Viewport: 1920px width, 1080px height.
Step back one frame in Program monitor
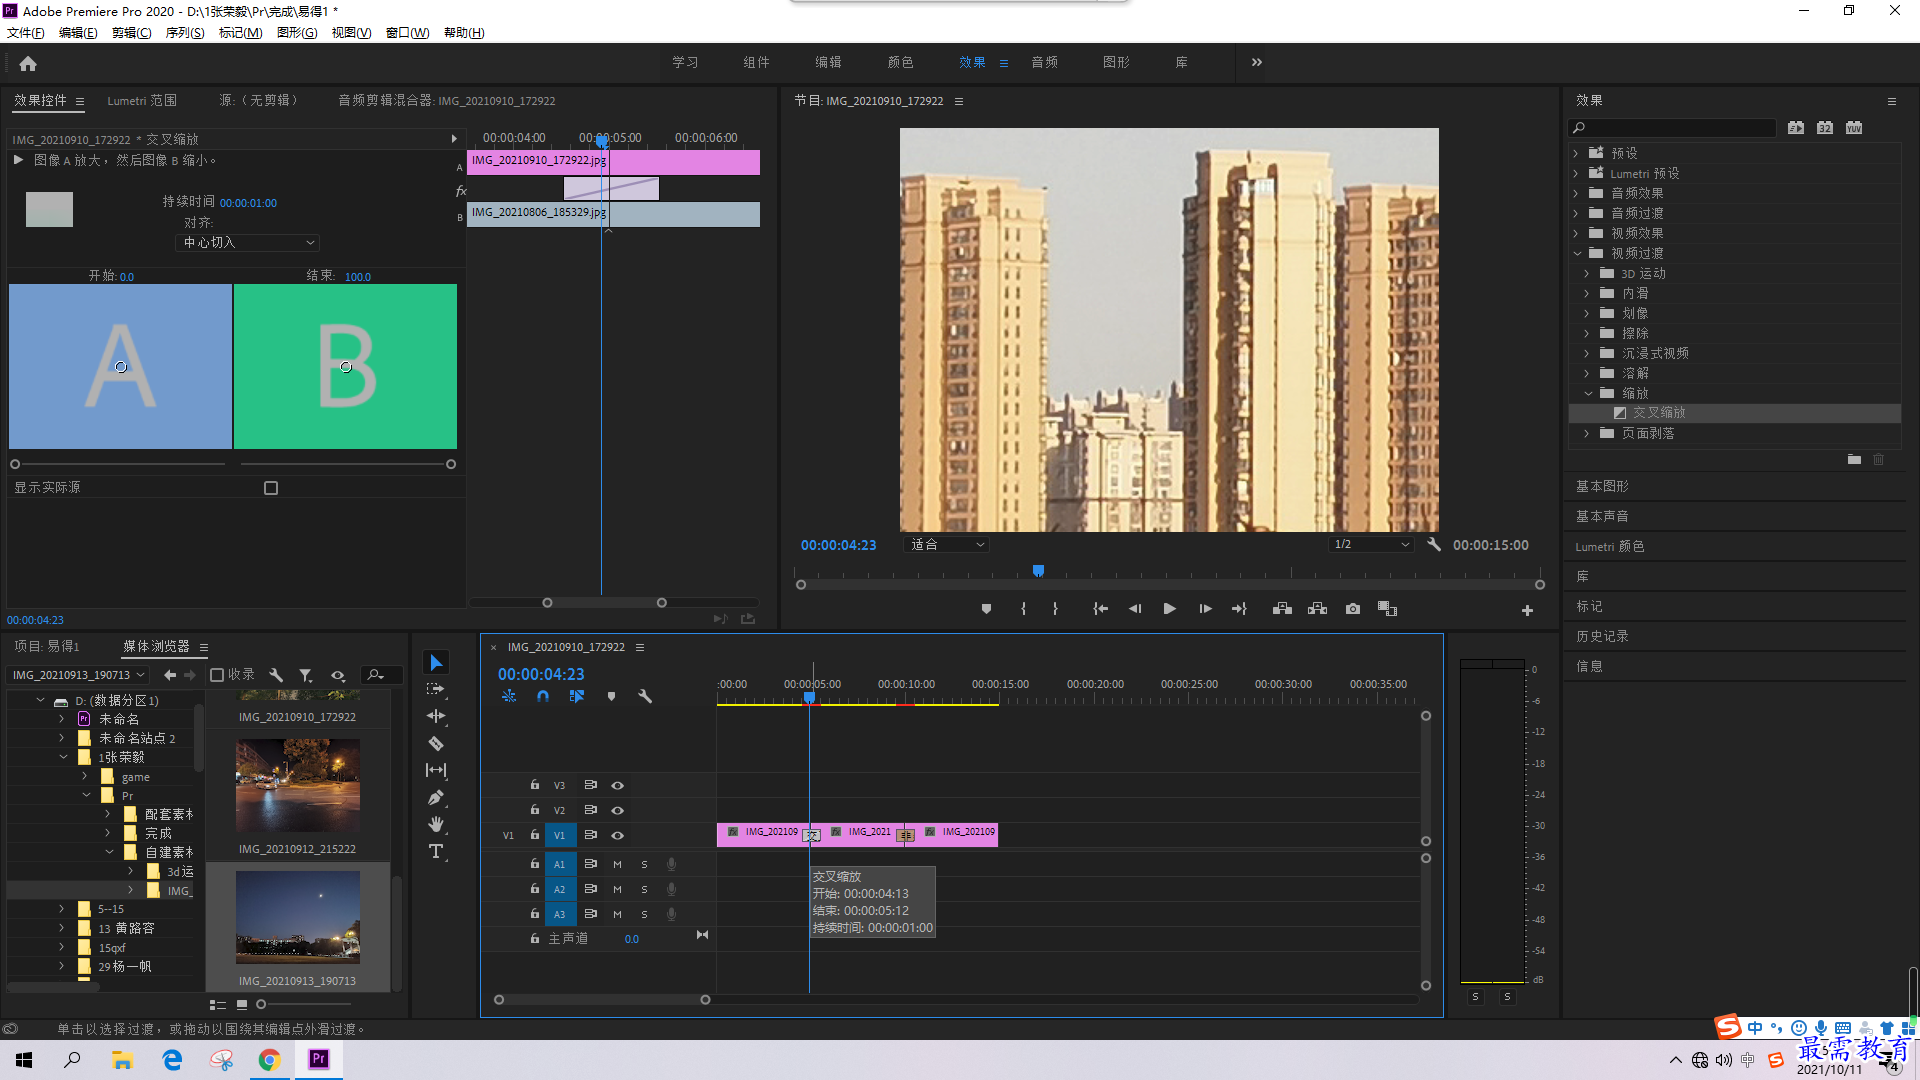pyautogui.click(x=1134, y=609)
